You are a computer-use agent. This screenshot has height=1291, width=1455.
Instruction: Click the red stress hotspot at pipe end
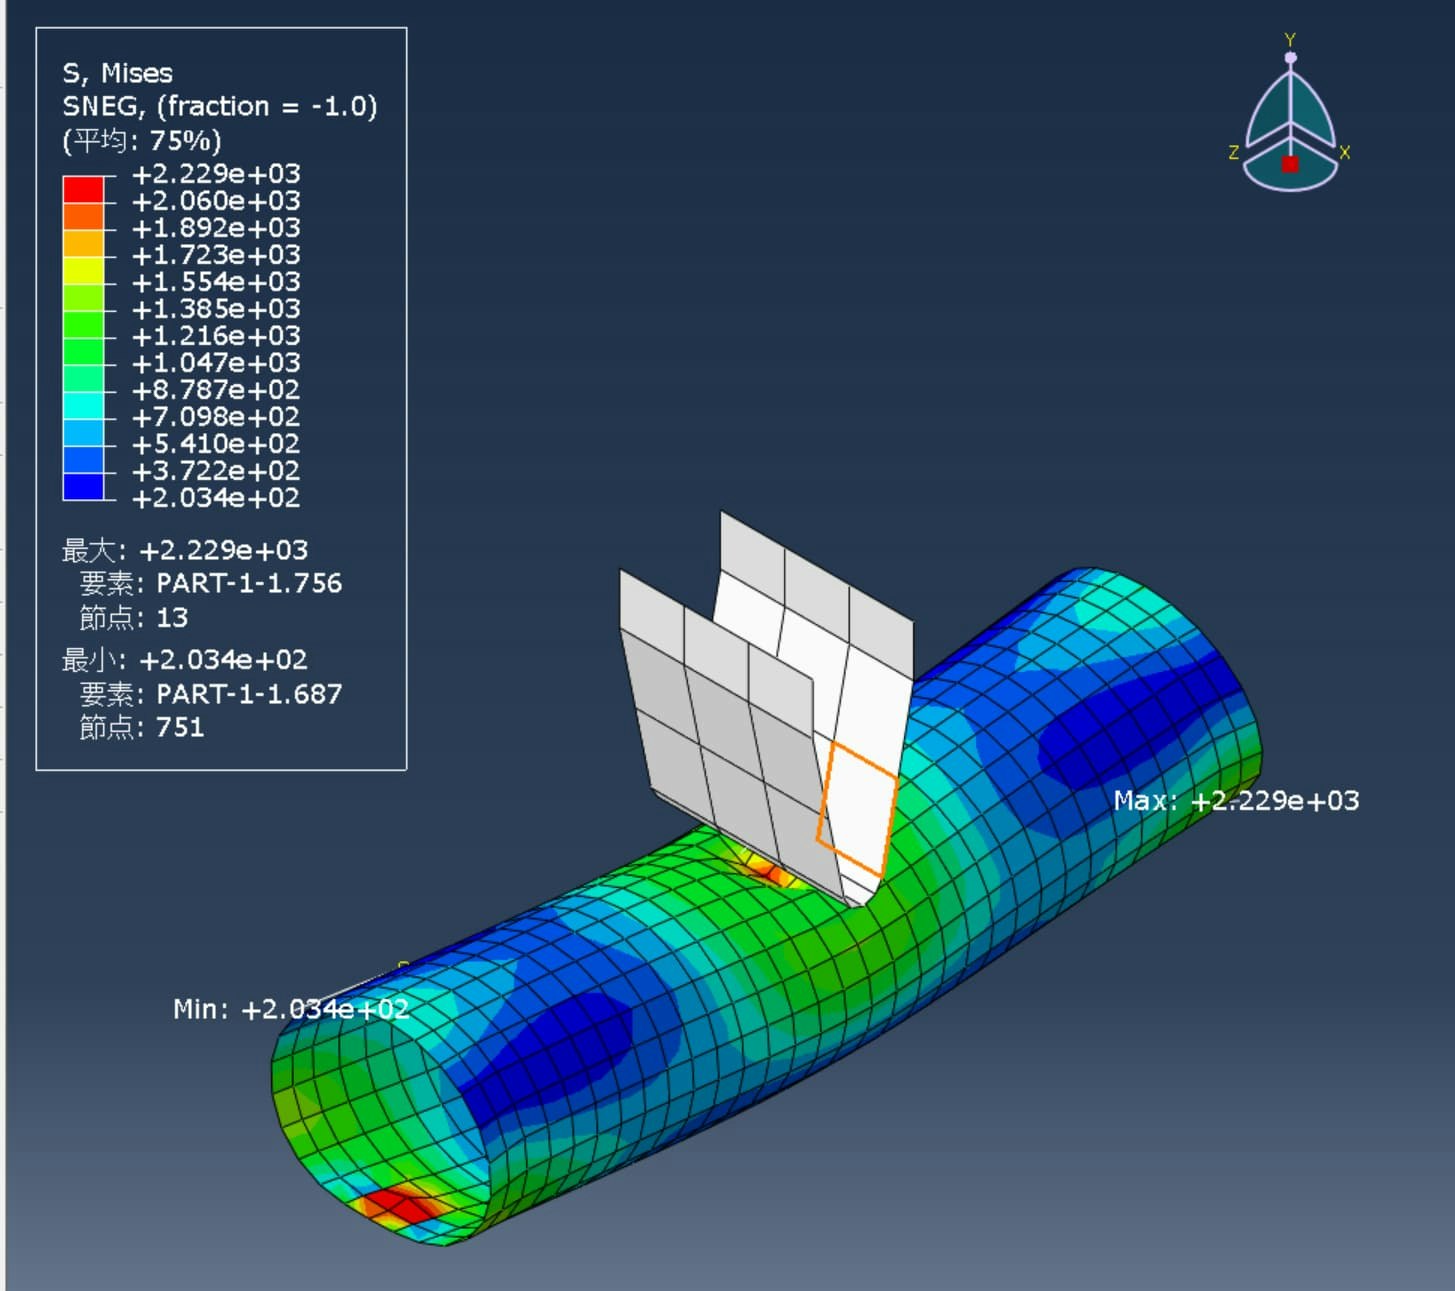[400, 1205]
